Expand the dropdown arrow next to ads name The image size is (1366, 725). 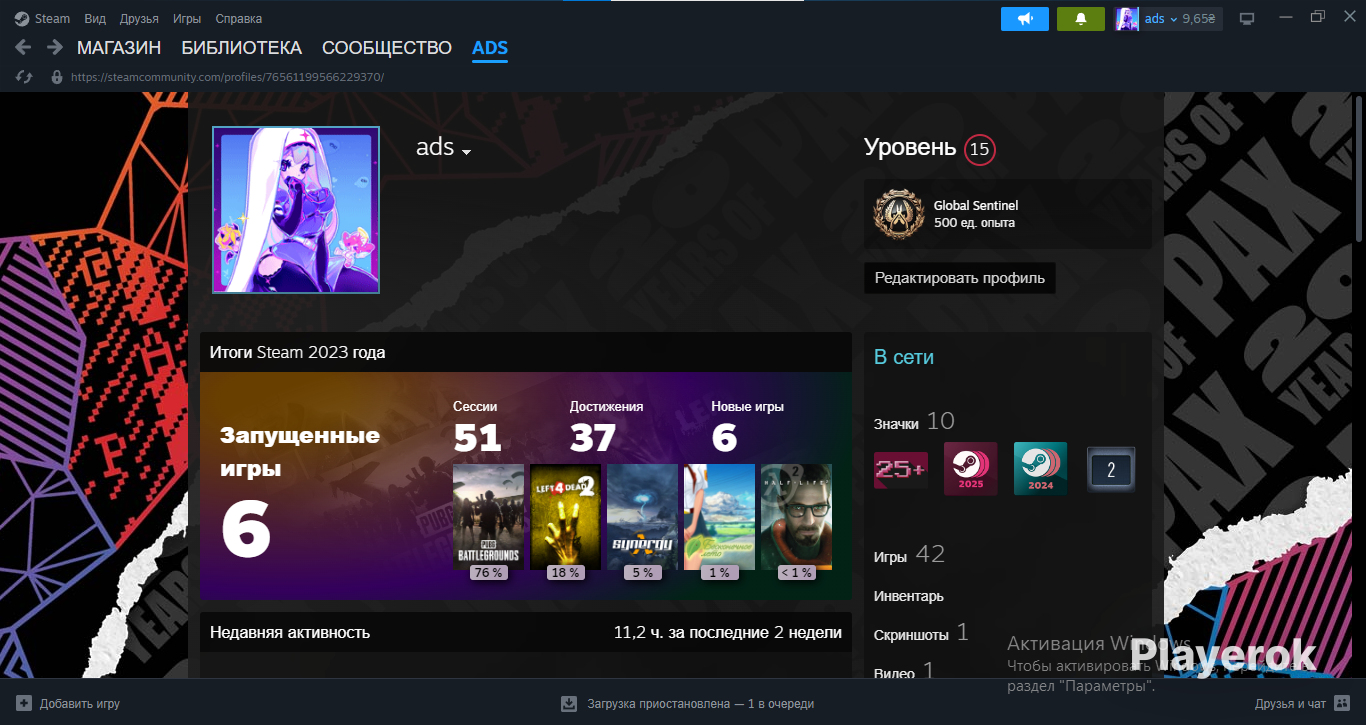point(466,152)
